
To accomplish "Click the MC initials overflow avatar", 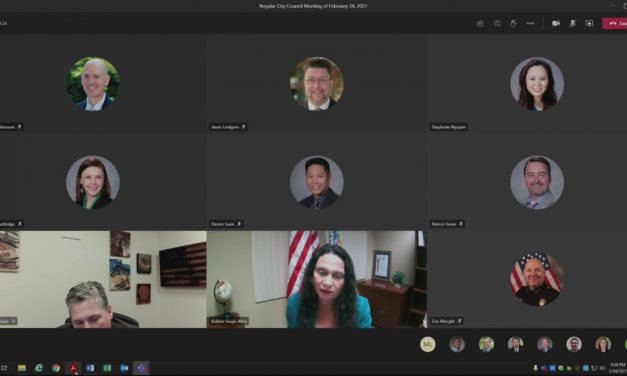I will coord(428,344).
